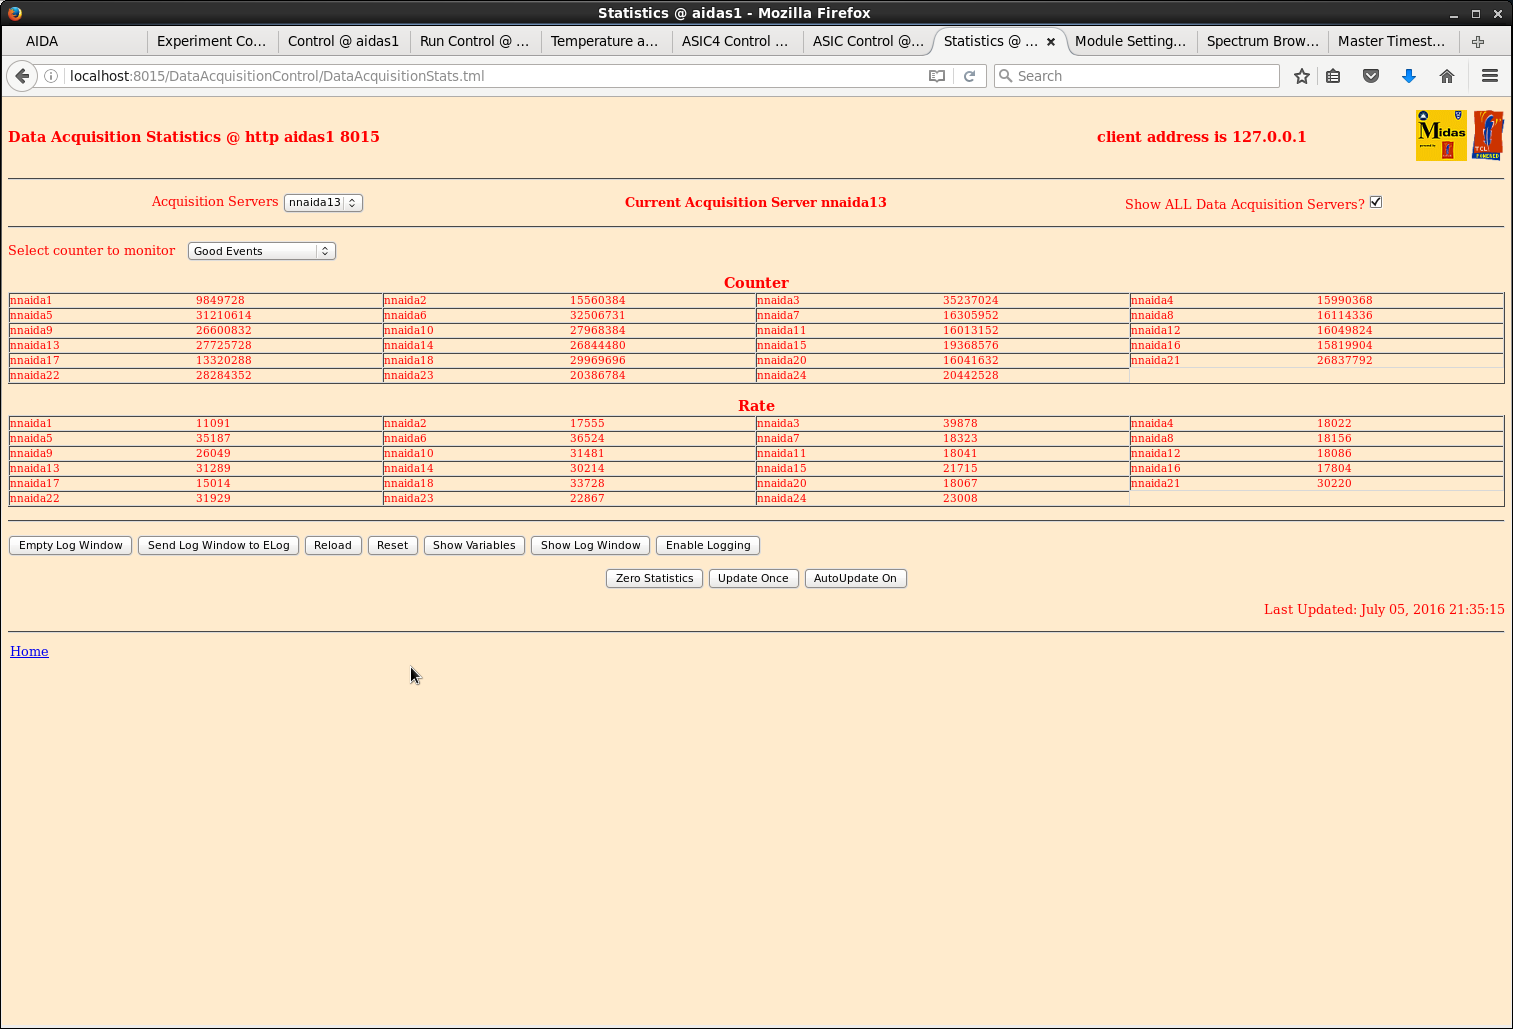1513x1029 pixels.
Task: Toggle Show ALL Data Acquisition Servers checkbox
Action: coord(1376,202)
